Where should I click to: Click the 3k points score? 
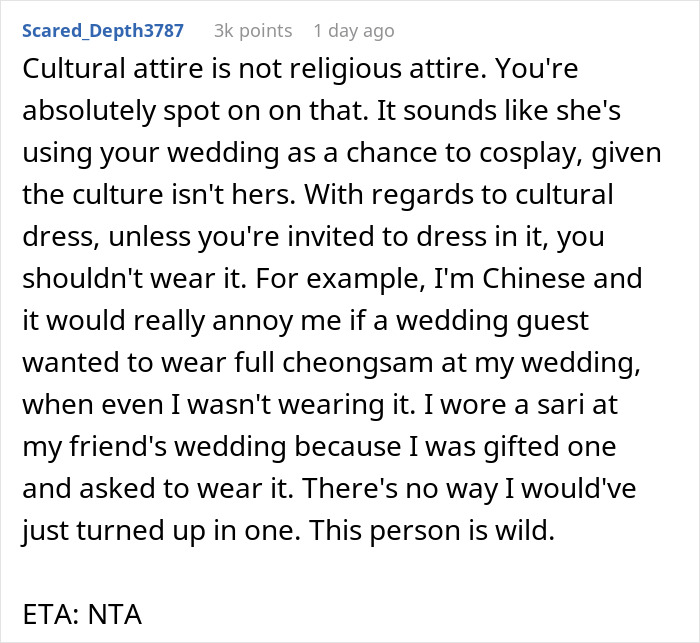[x=253, y=31]
